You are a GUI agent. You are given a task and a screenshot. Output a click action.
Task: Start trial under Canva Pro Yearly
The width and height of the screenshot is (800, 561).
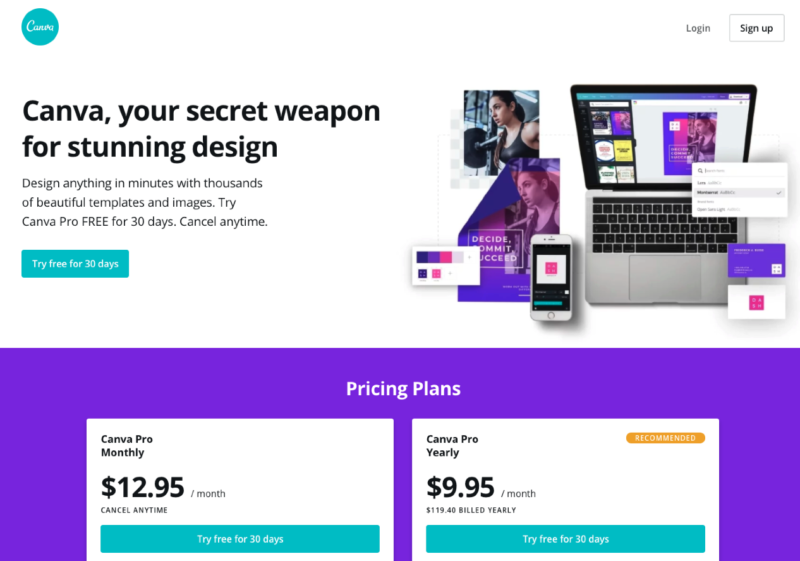click(x=565, y=539)
